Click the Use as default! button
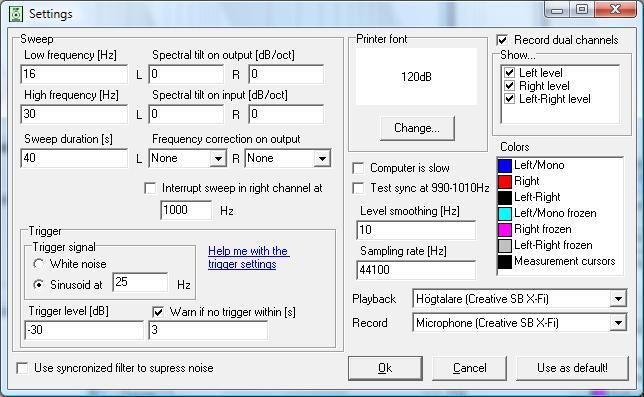The image size is (644, 397). (x=572, y=368)
